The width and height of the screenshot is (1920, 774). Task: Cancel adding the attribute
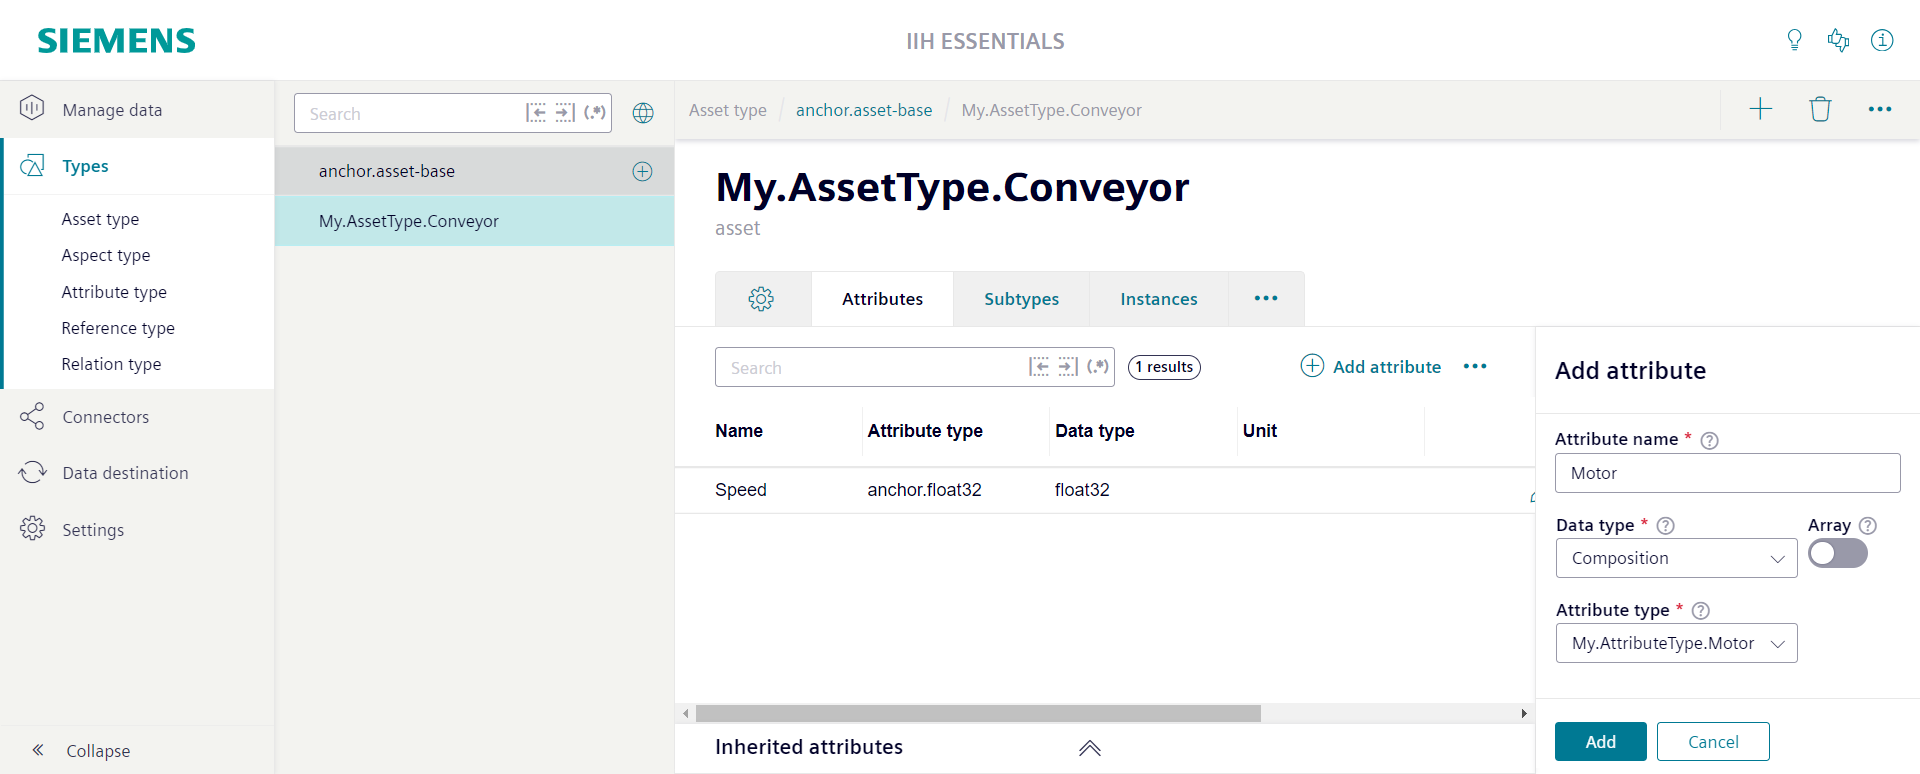tap(1713, 741)
